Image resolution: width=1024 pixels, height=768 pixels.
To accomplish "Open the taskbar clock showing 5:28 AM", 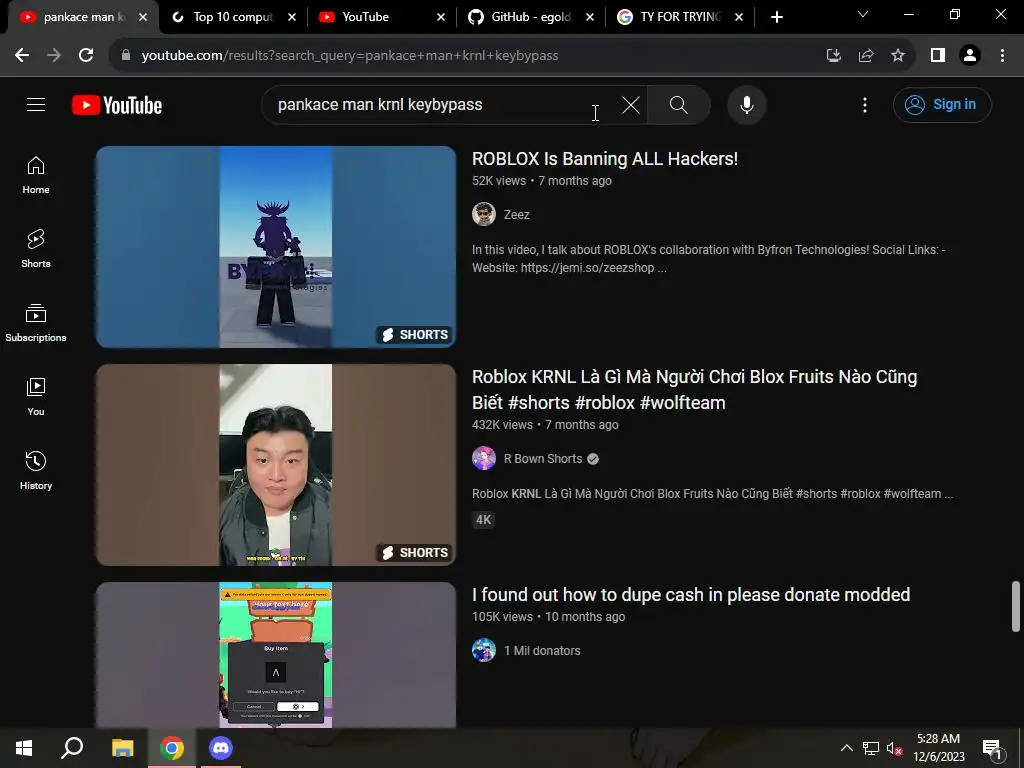I will tap(938, 748).
